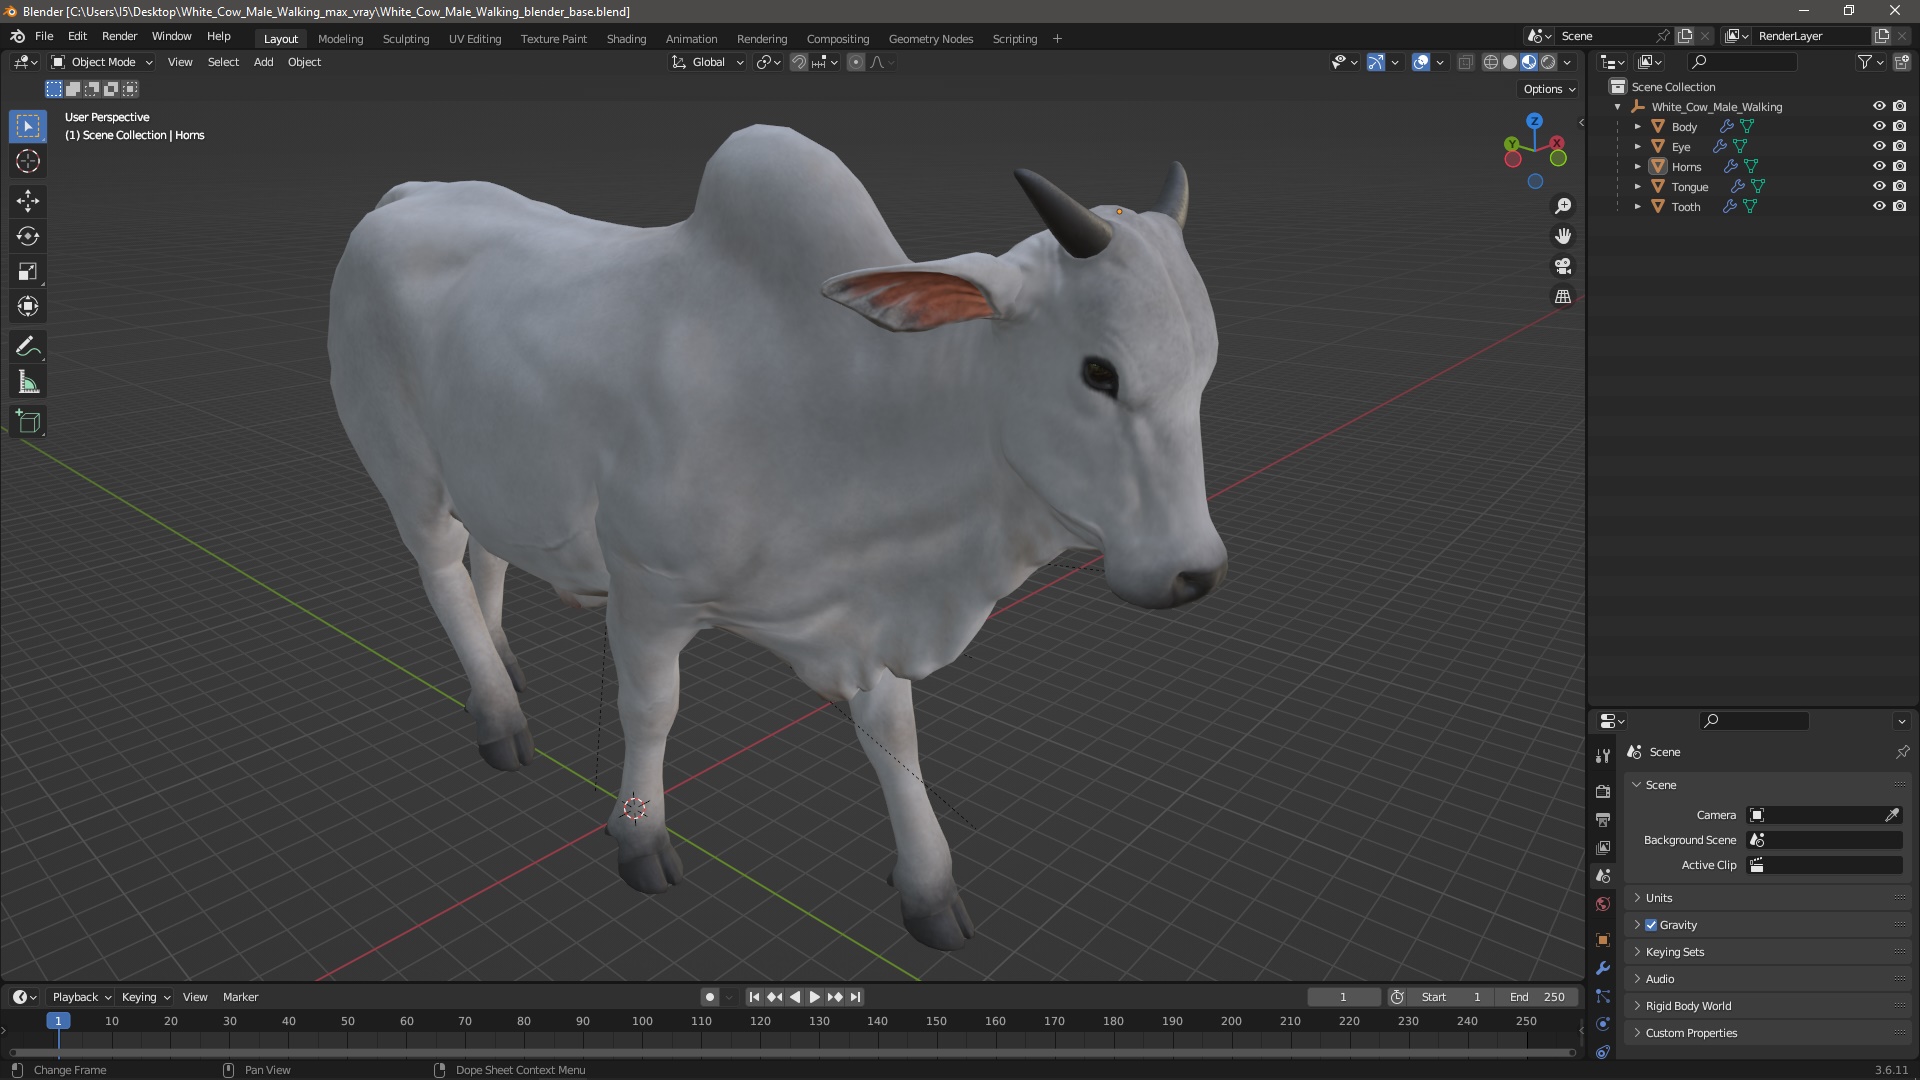This screenshot has width=1920, height=1080.
Task: Activate the 3D Cursor tool
Action: 28,161
